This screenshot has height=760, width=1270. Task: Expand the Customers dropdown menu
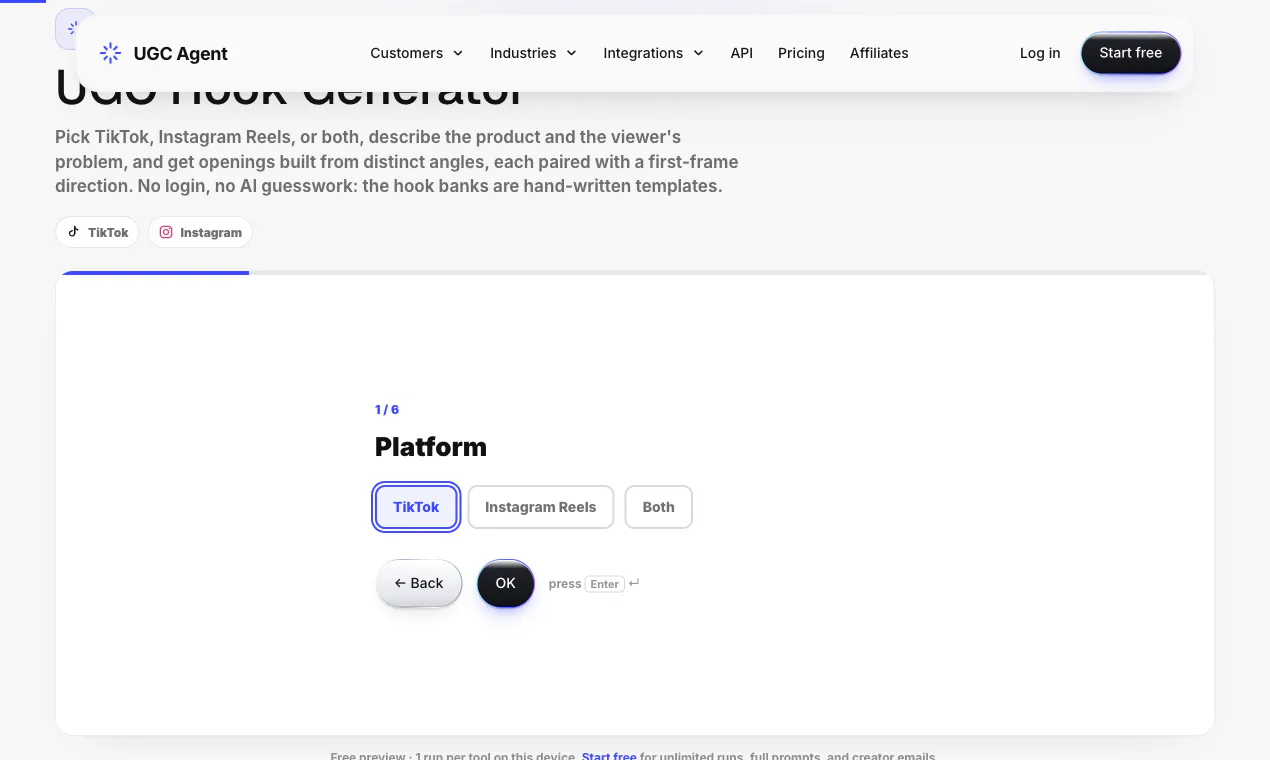click(416, 53)
